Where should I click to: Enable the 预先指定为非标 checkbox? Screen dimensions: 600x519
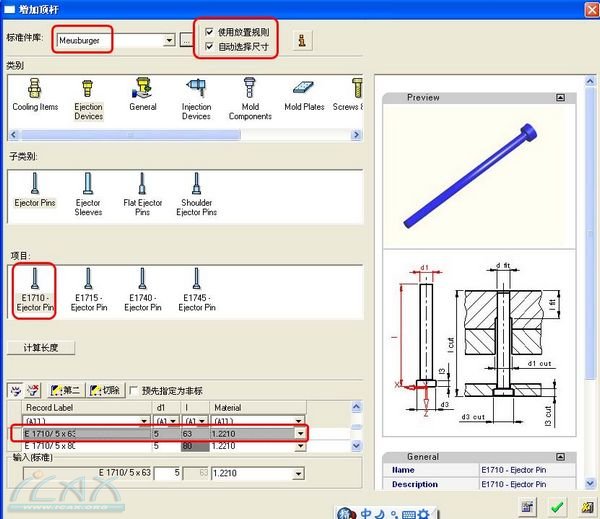pyautogui.click(x=135, y=391)
